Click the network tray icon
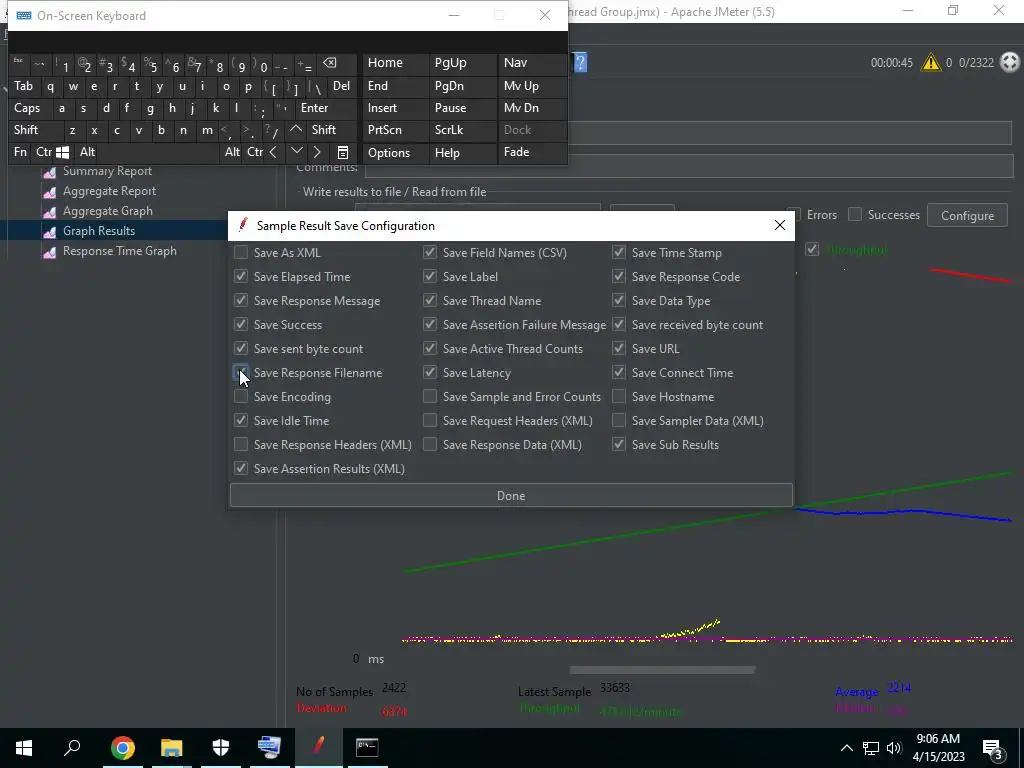1024x768 pixels. pyautogui.click(x=871, y=748)
